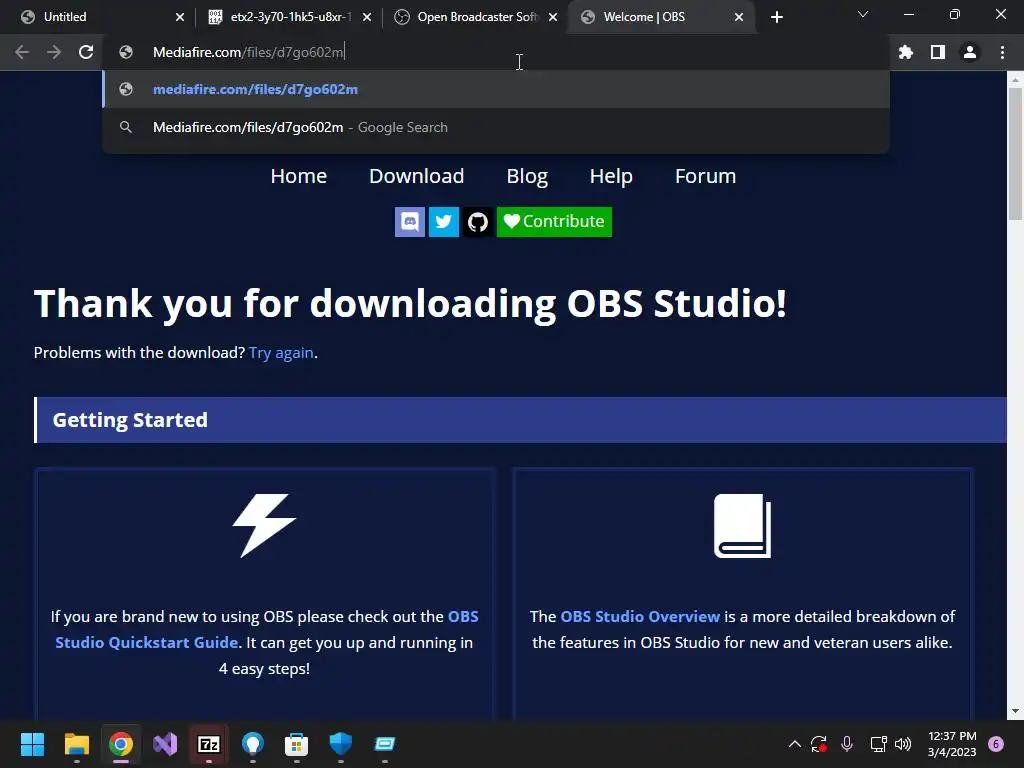1024x768 pixels.
Task: Open the Chrome extensions puzzle icon
Action: [906, 52]
